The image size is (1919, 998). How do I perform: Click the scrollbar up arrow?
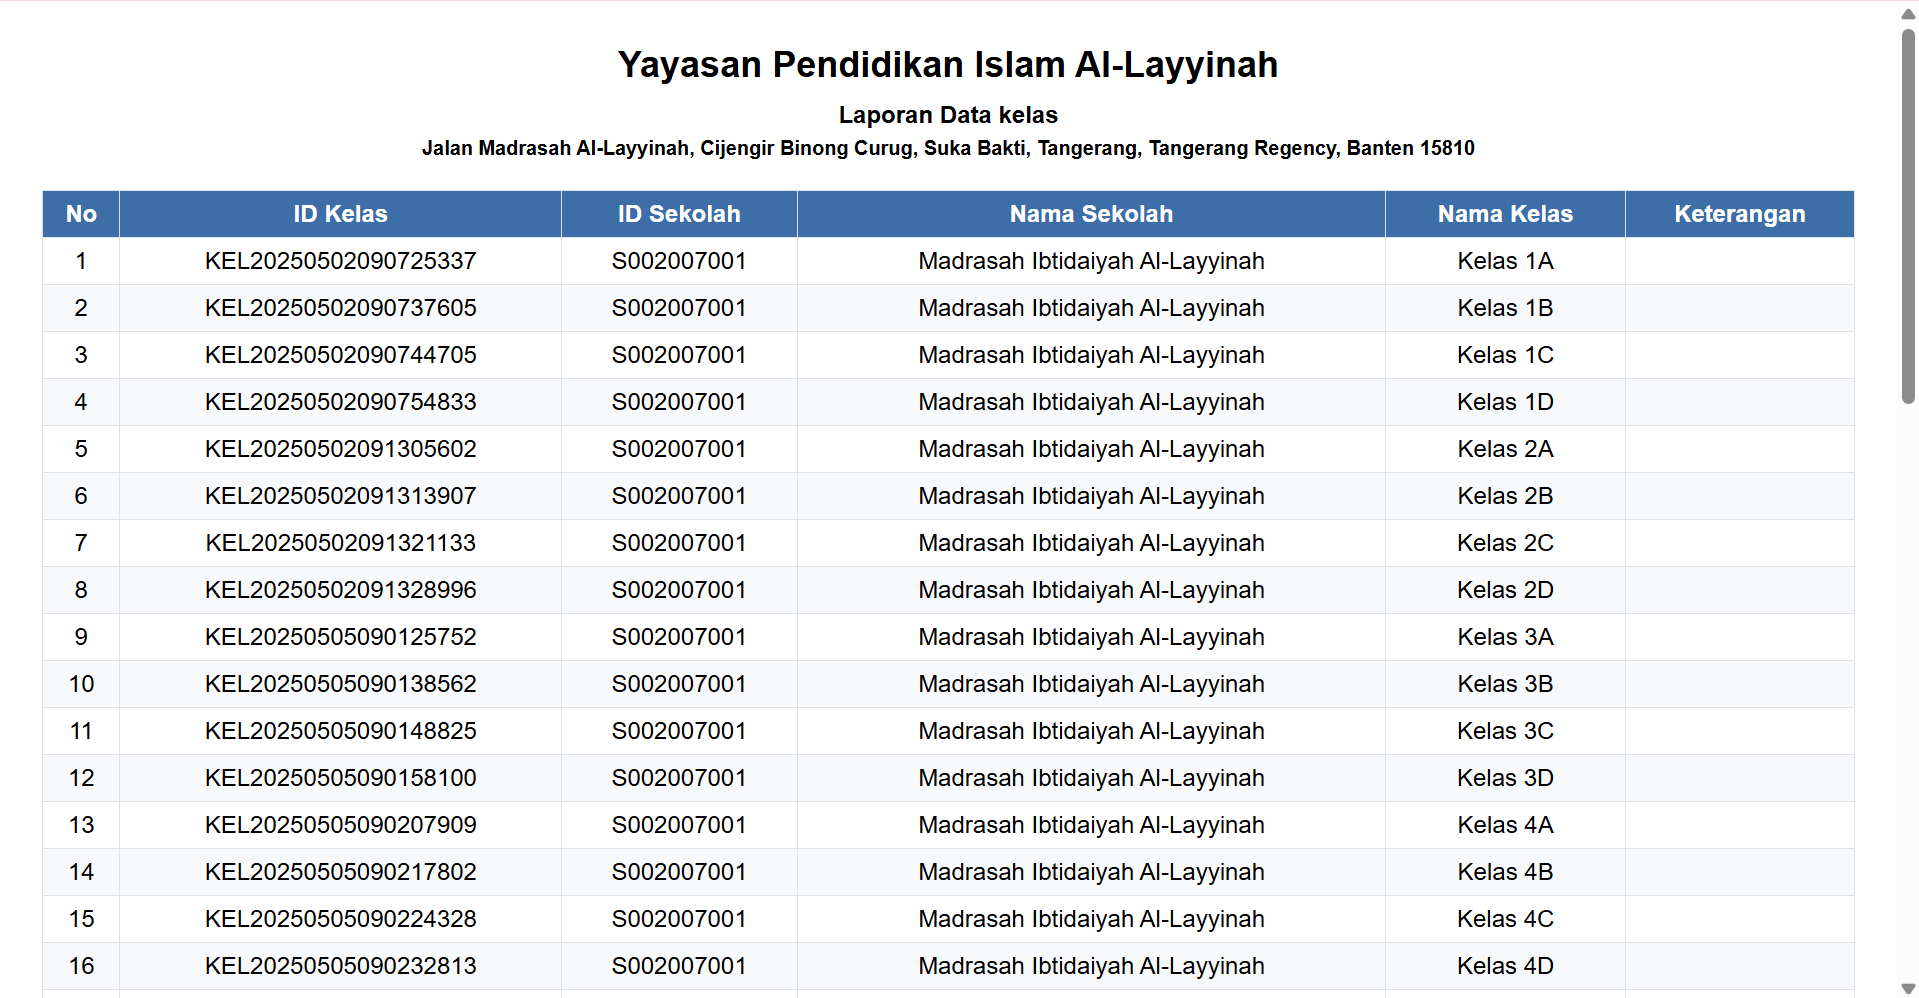(x=1906, y=13)
